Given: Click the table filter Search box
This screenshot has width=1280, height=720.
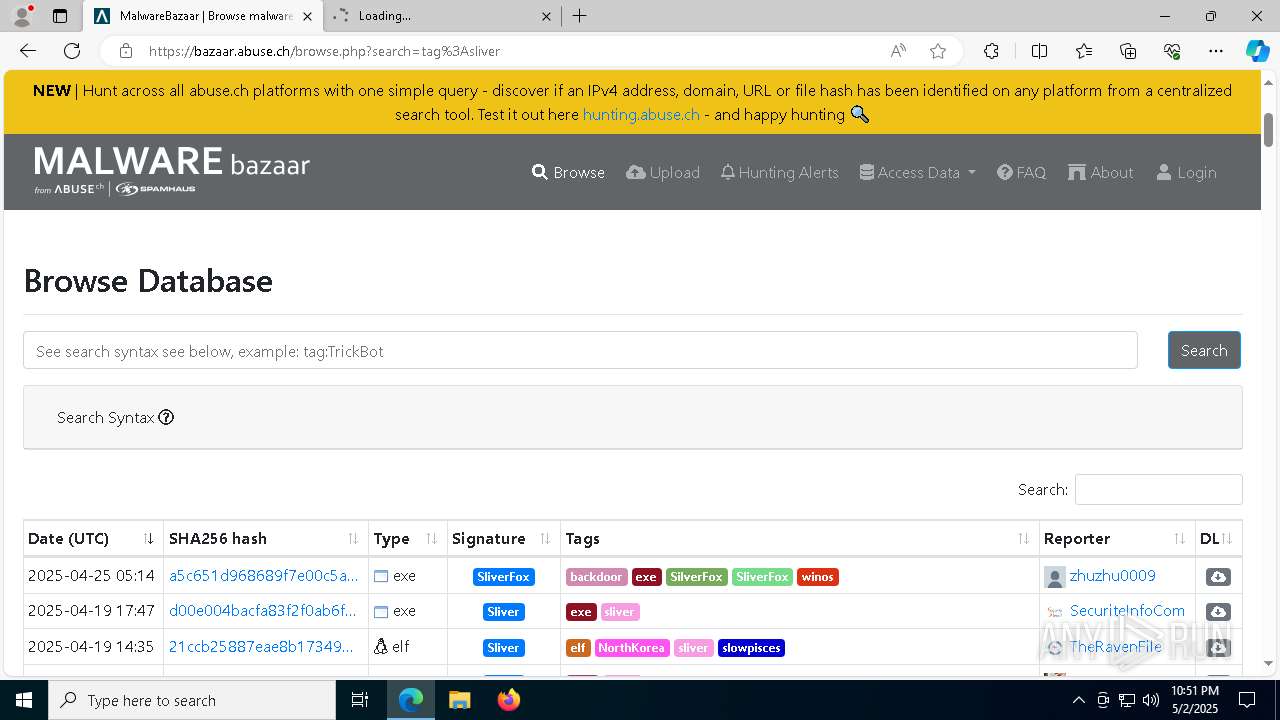Looking at the screenshot, I should coord(1158,489).
